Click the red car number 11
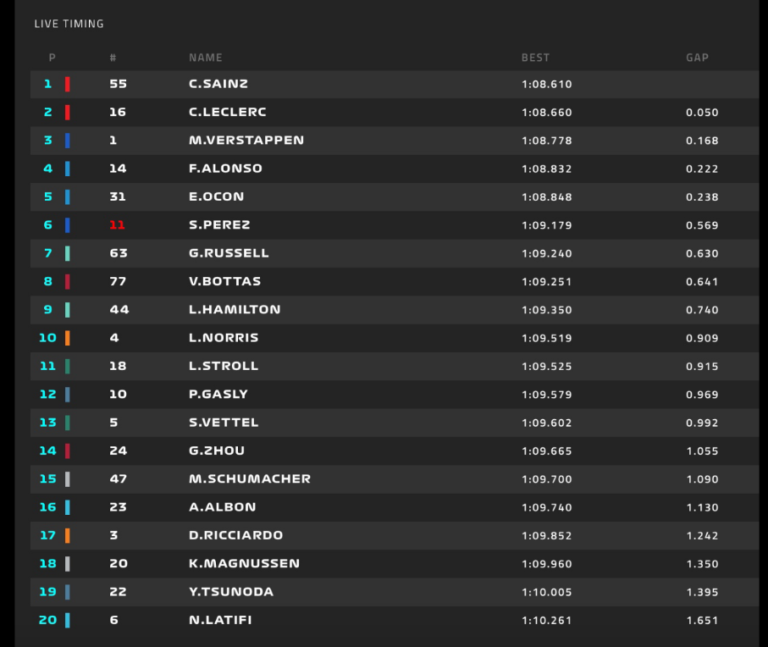This screenshot has width=768, height=647. [x=118, y=226]
